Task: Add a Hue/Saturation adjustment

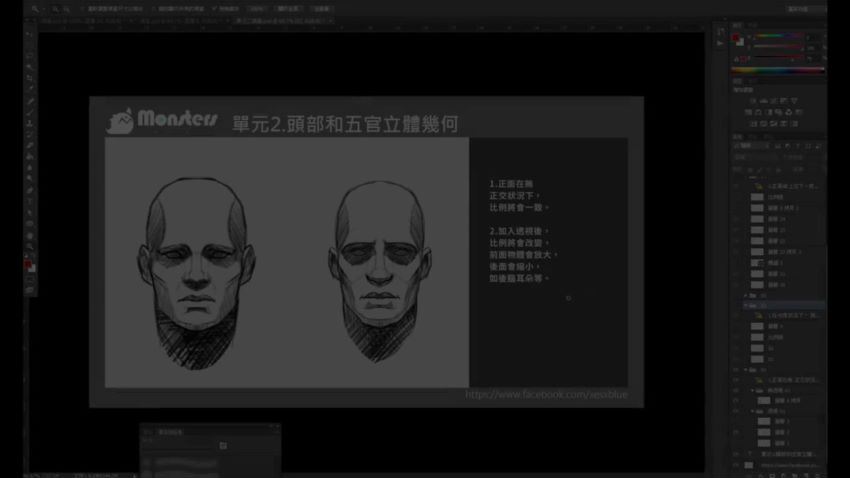Action: click(748, 112)
